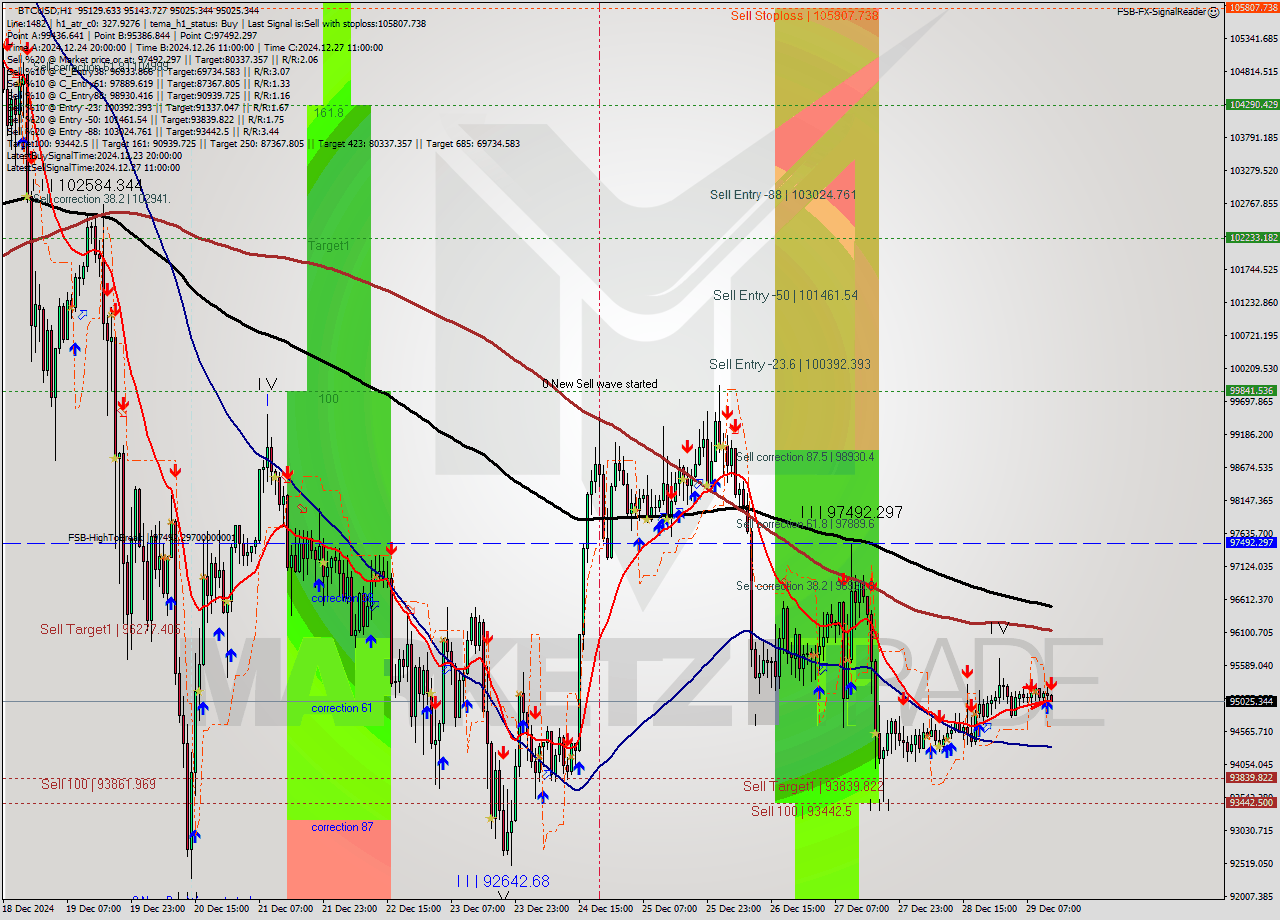This screenshot has width=1280, height=920.
Task: Select the 96100.705 price scale value
Action: (x=1252, y=632)
